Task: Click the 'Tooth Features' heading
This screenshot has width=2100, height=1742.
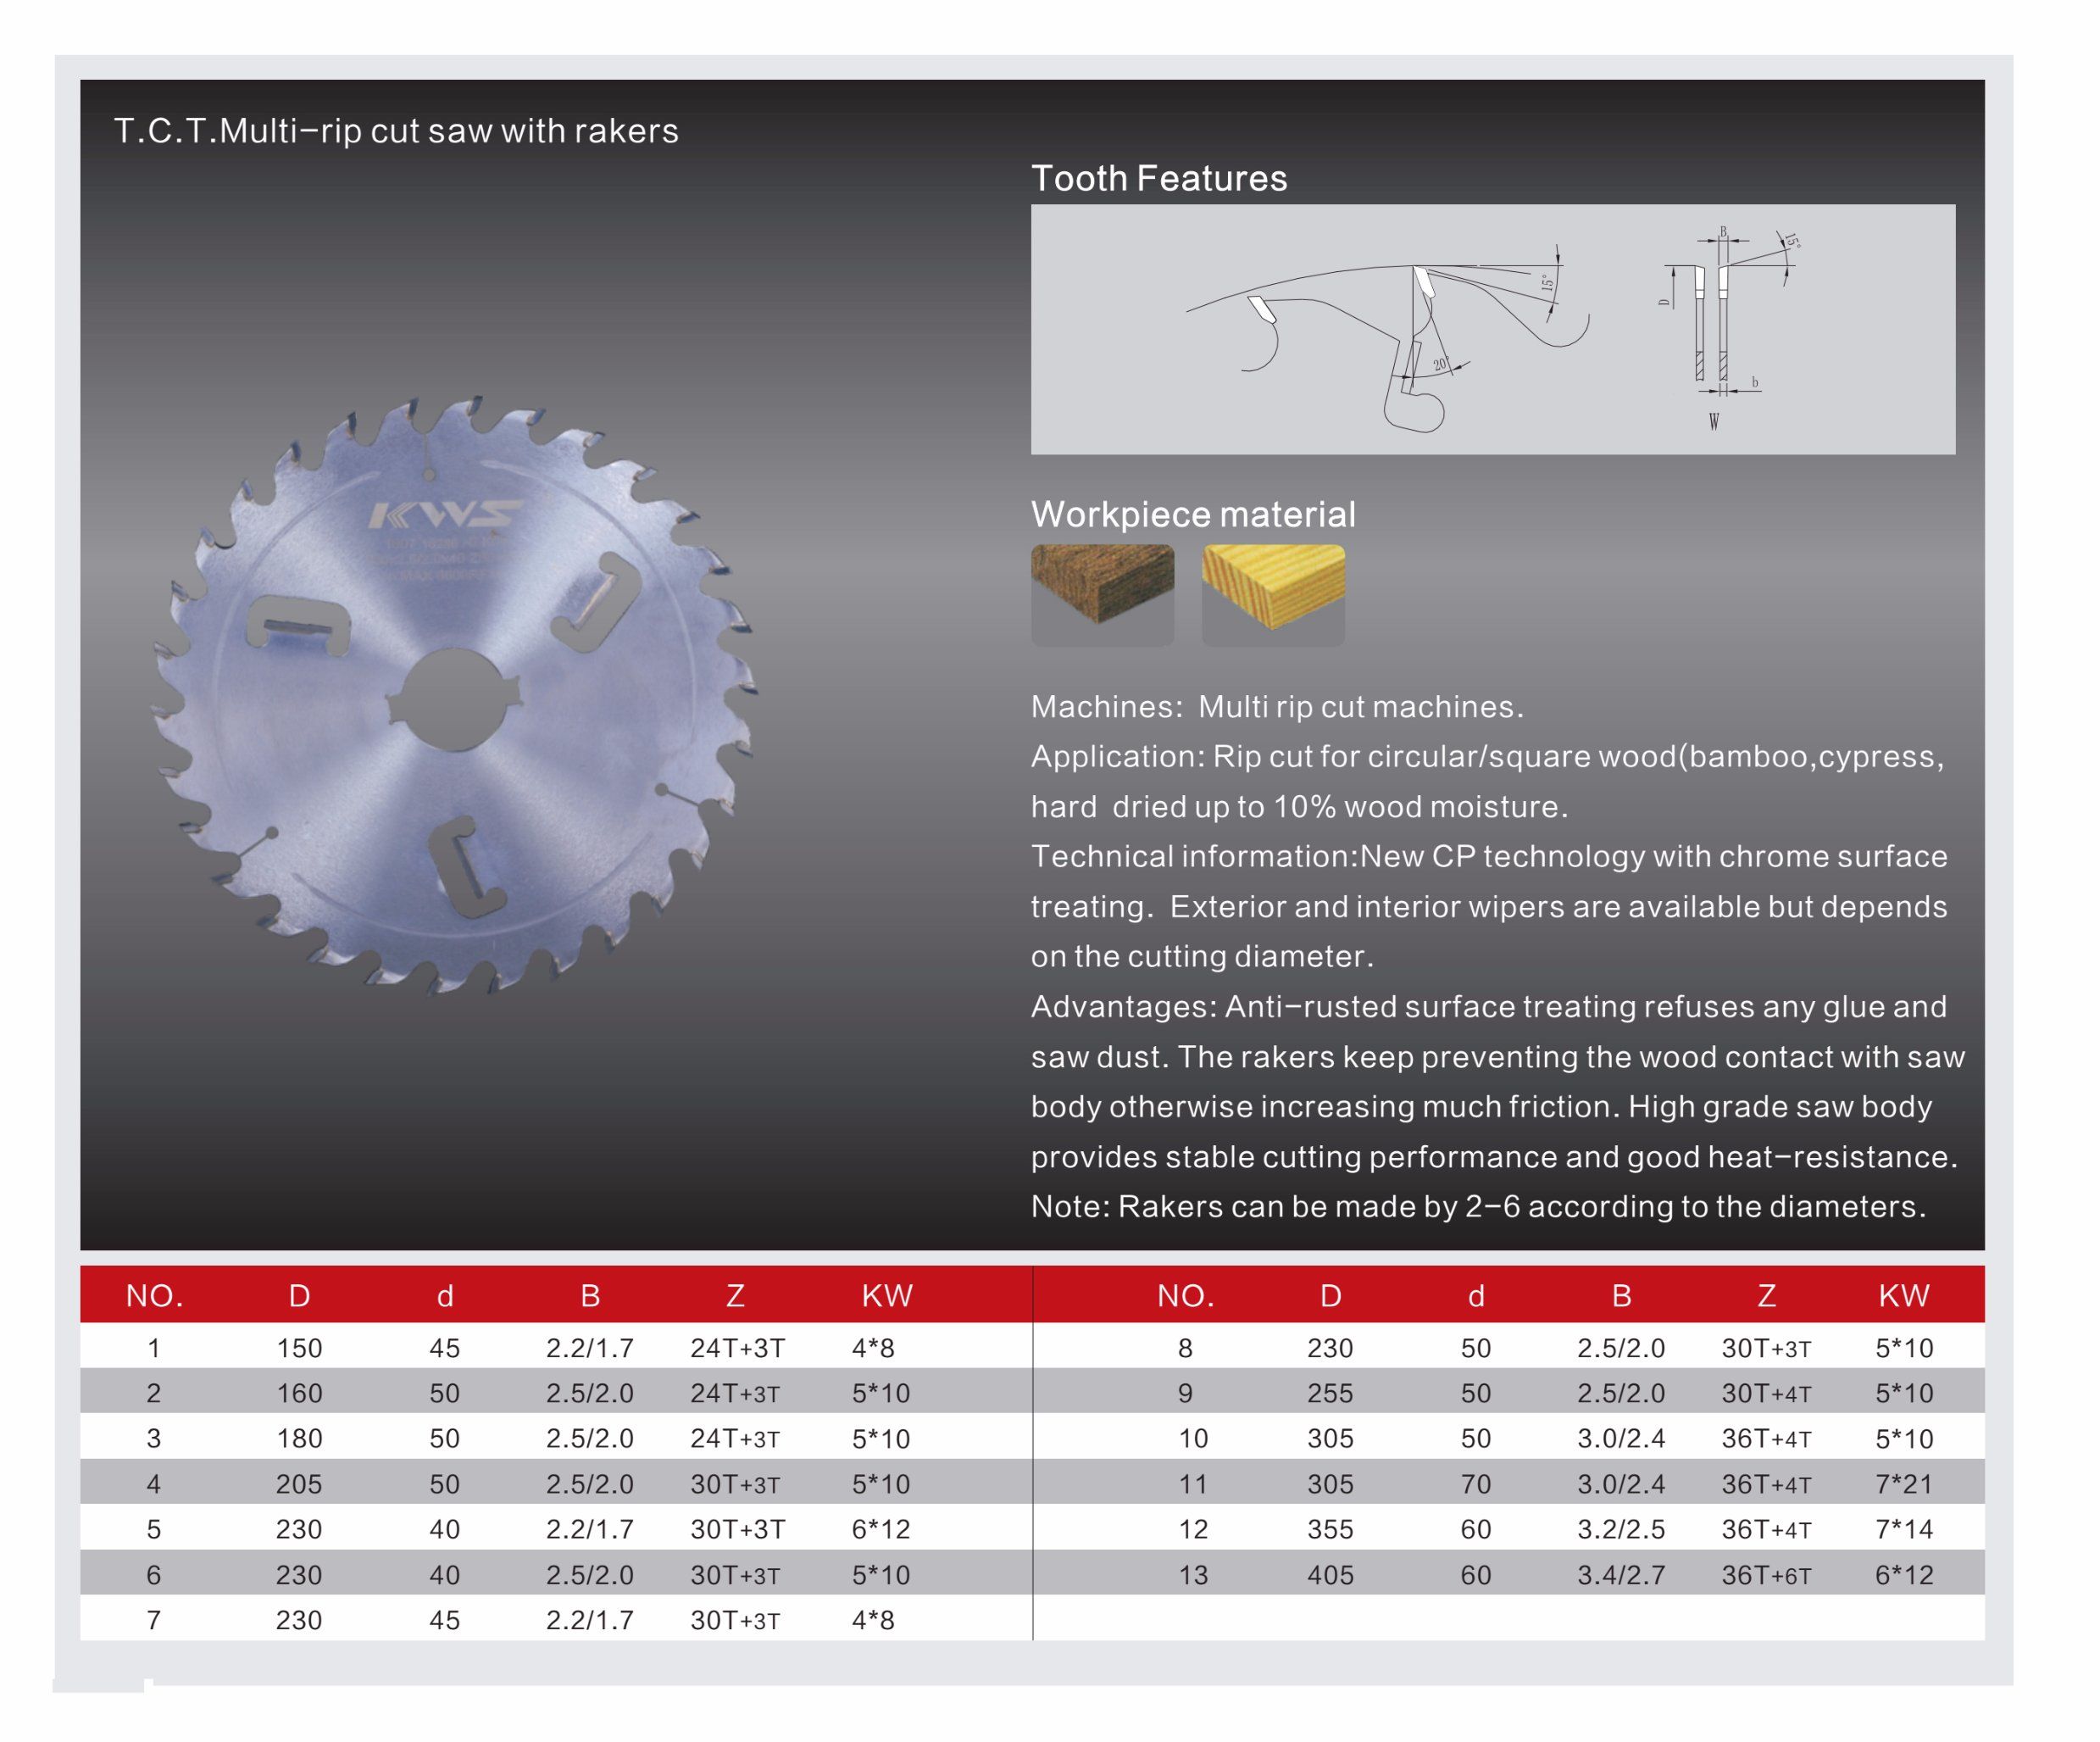Action: click(x=1159, y=178)
